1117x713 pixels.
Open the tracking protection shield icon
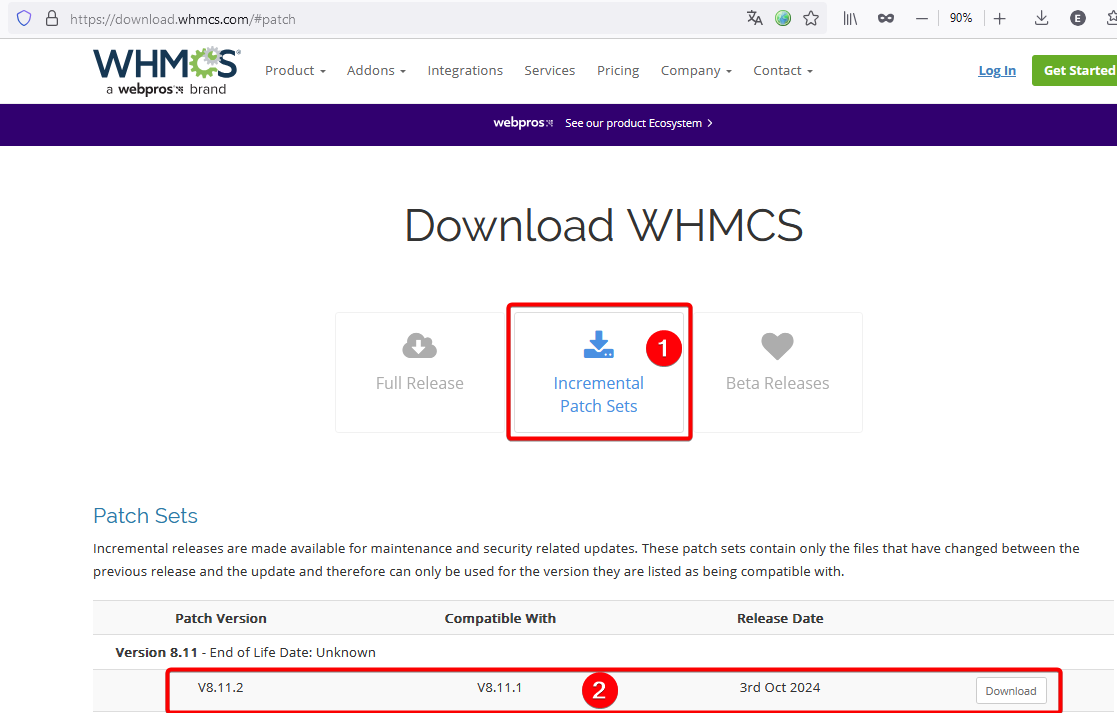(24, 19)
